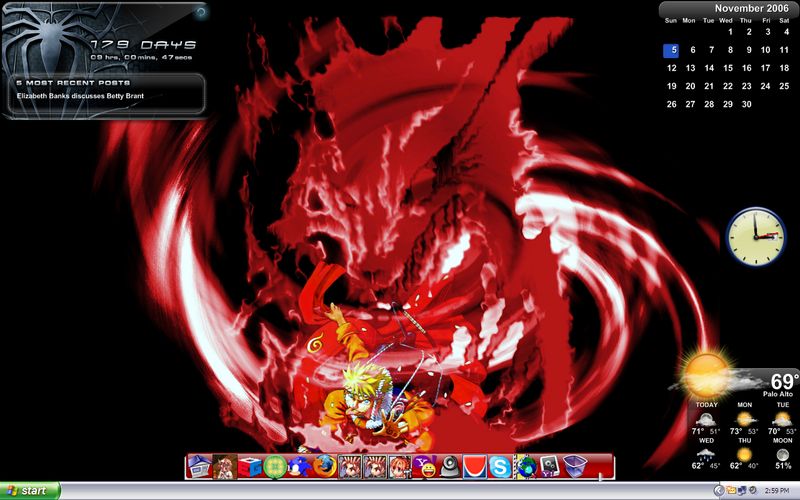Viewport: 800px width, 500px height.
Task: Click the large sun icon on weather widget
Action: [706, 376]
